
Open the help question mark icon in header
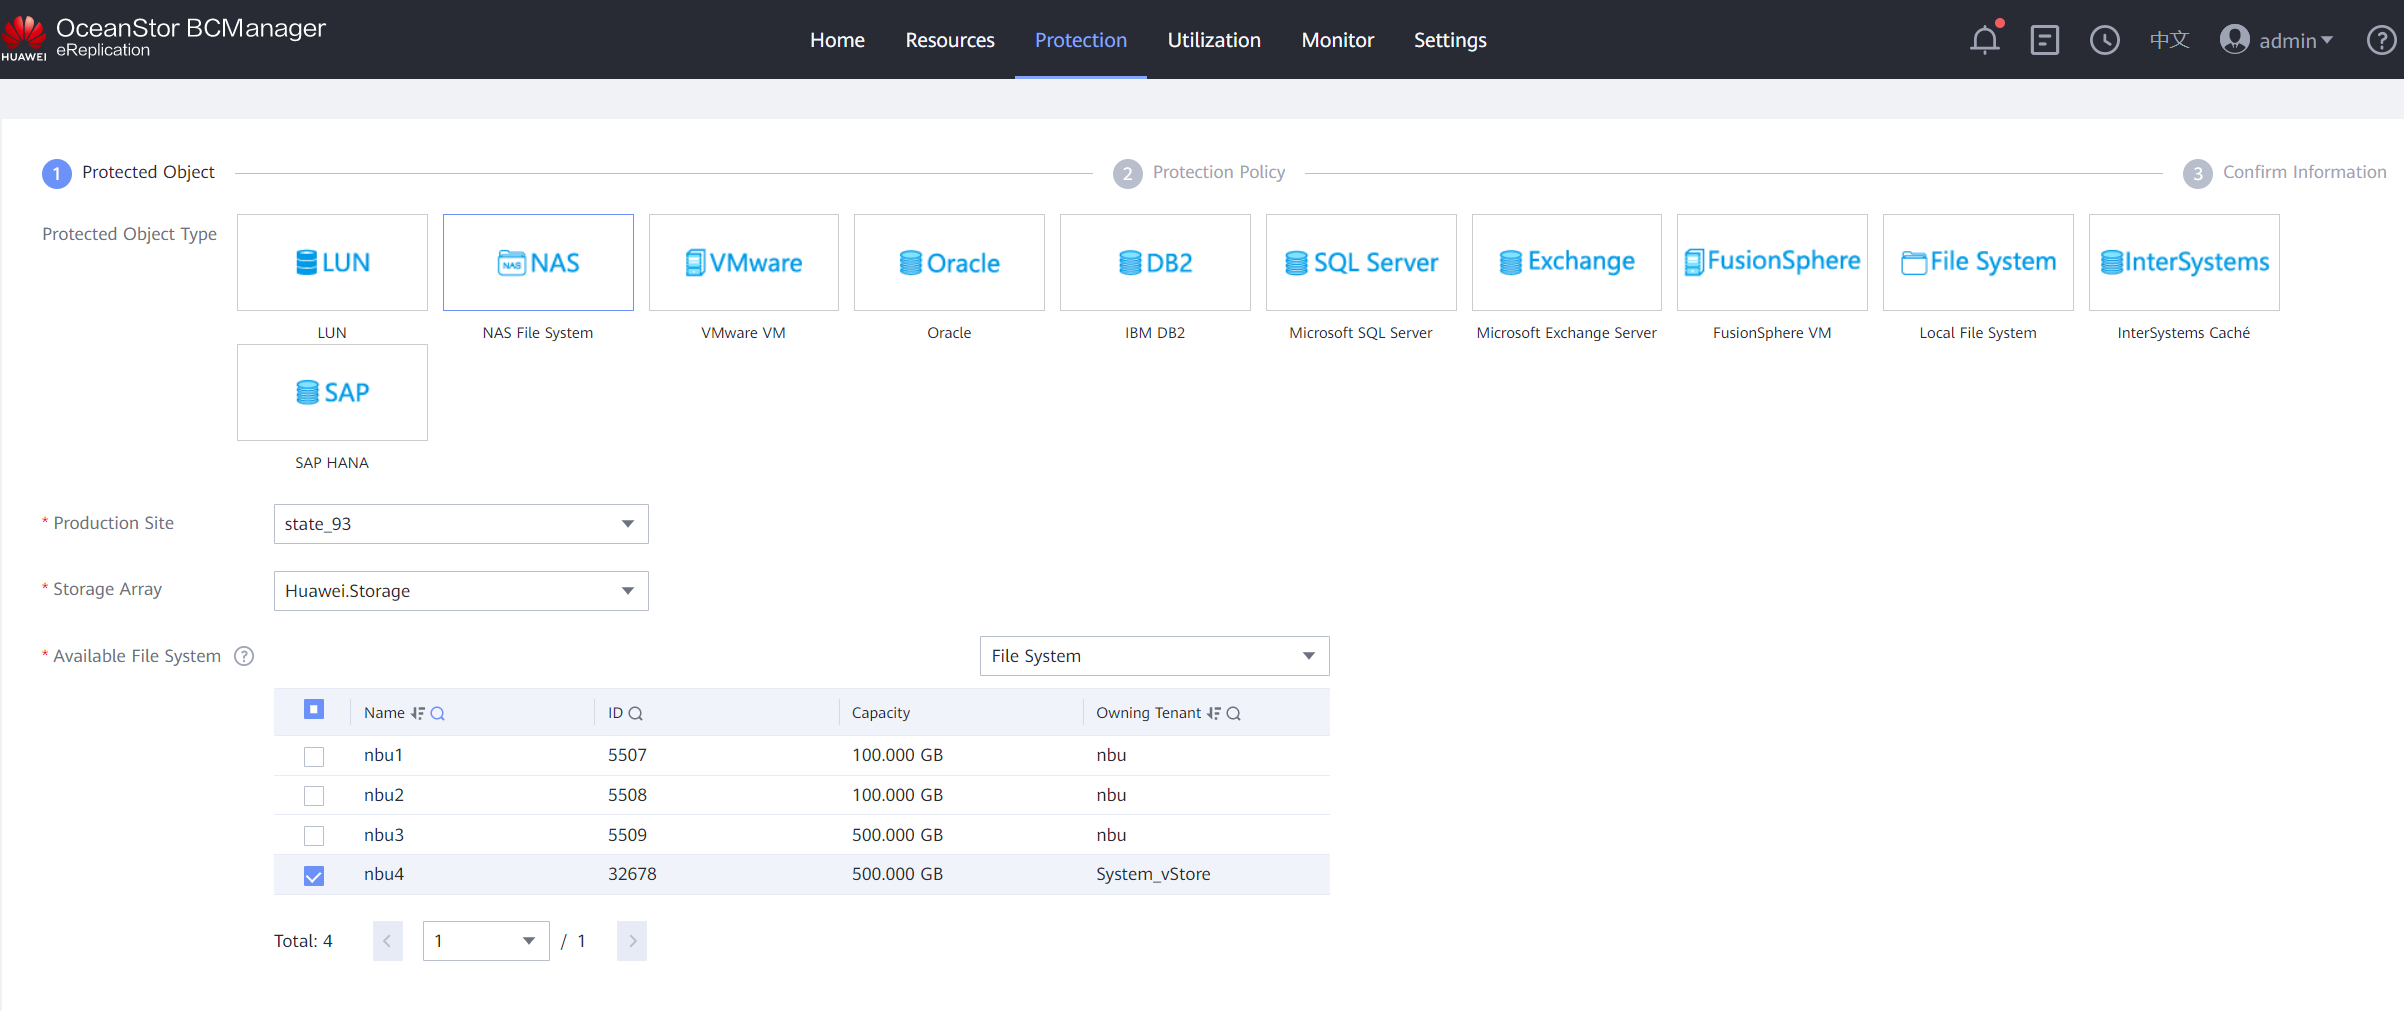(x=2381, y=40)
